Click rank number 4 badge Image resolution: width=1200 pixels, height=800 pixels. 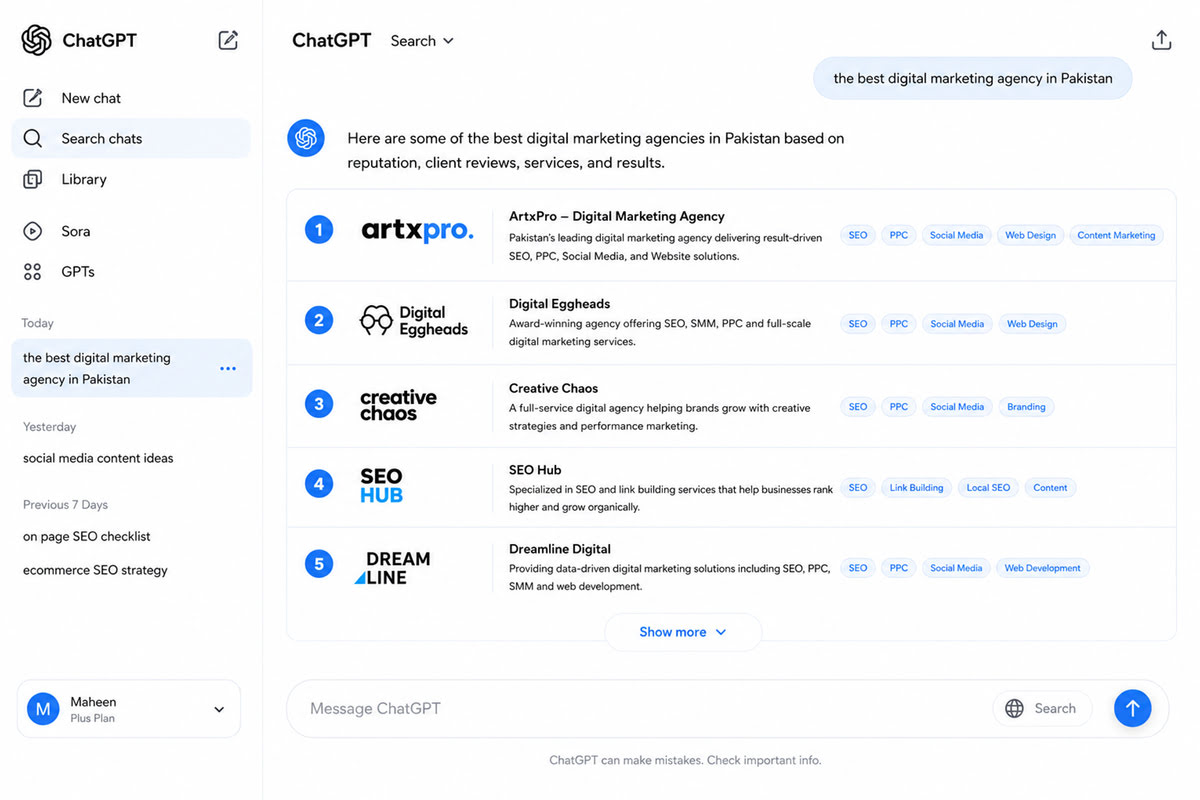[x=319, y=485]
